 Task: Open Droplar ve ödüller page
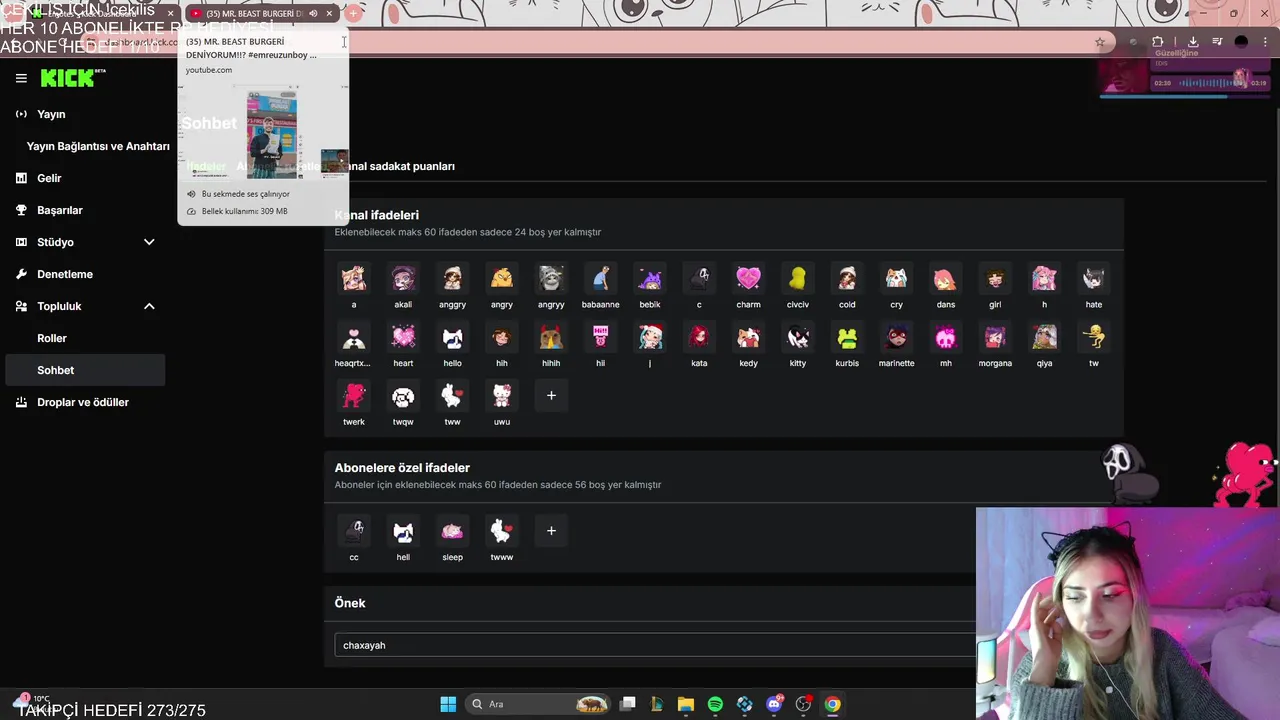click(x=83, y=402)
